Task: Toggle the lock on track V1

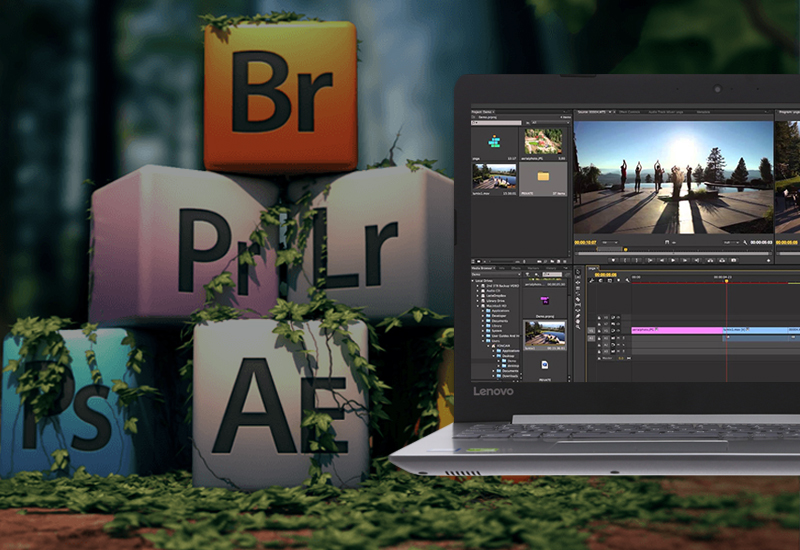Action: pyautogui.click(x=599, y=331)
